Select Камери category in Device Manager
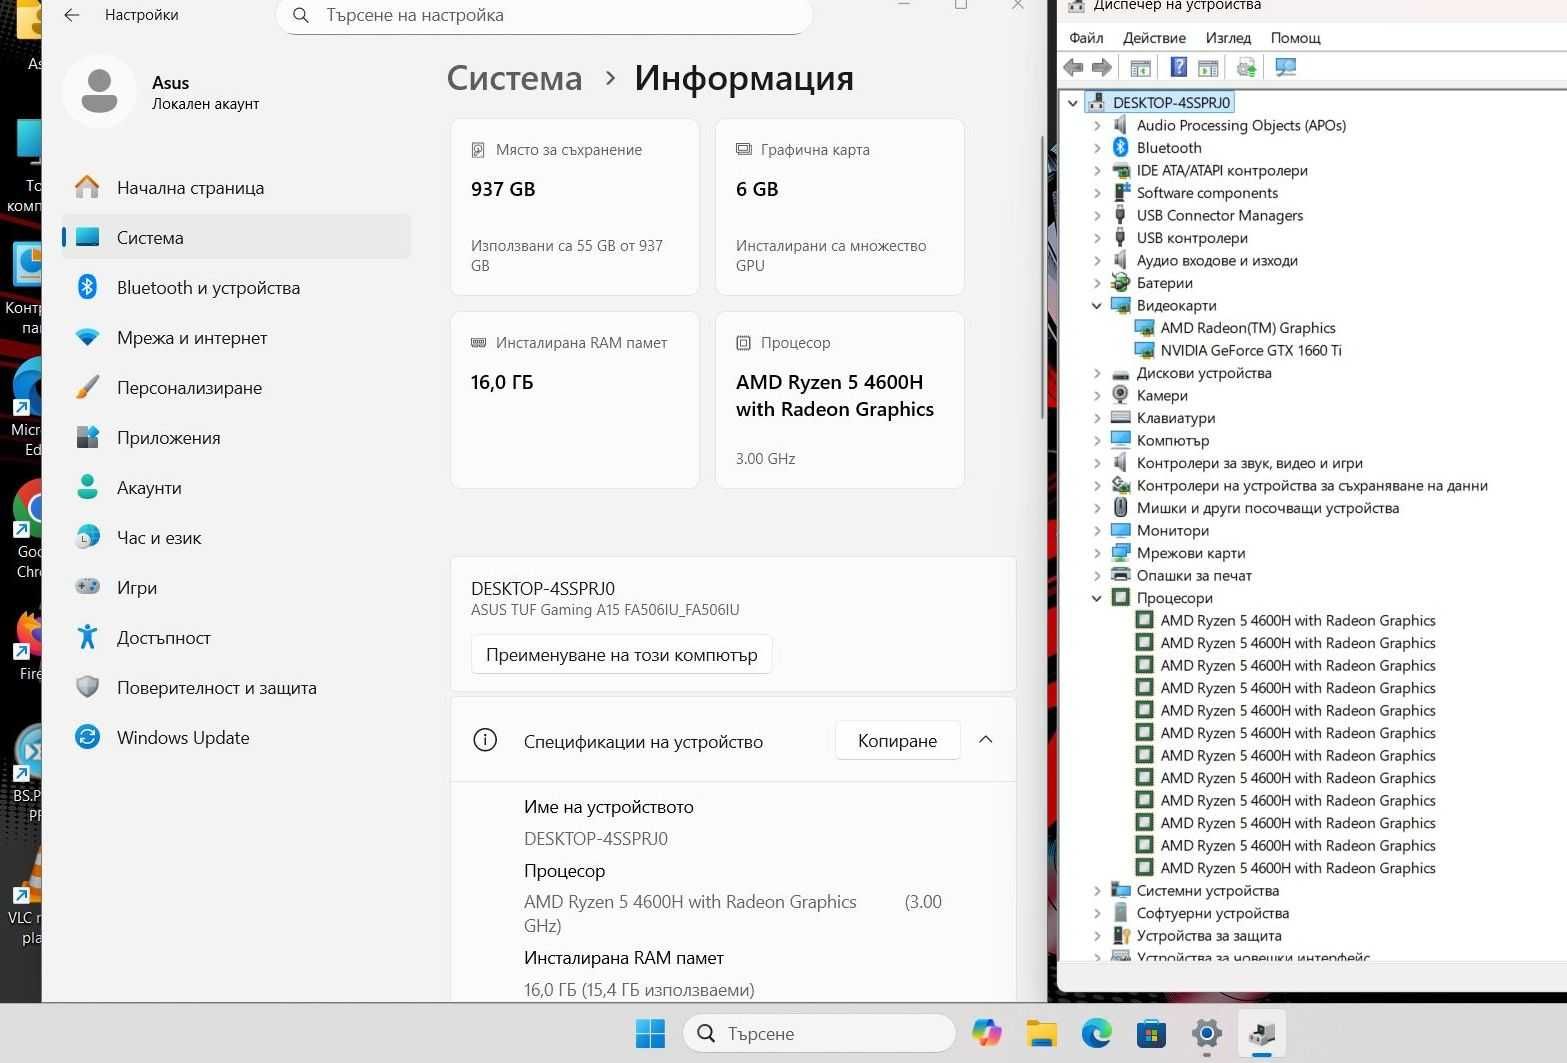This screenshot has height=1063, width=1567. pyautogui.click(x=1161, y=395)
